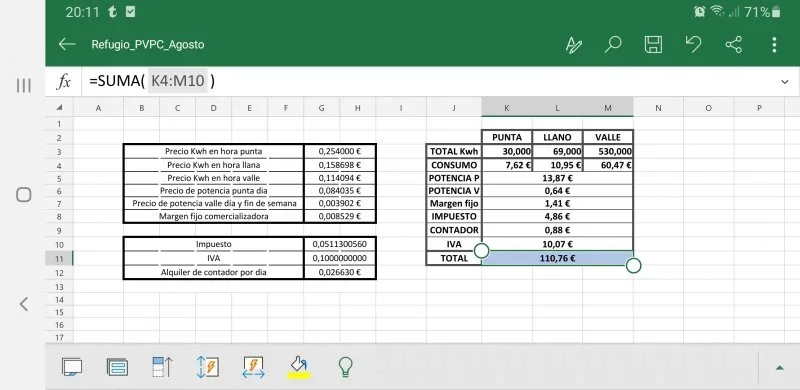The height and width of the screenshot is (390, 800).
Task: Open the comment note icon in bottom toolbar
Action: pos(72,367)
